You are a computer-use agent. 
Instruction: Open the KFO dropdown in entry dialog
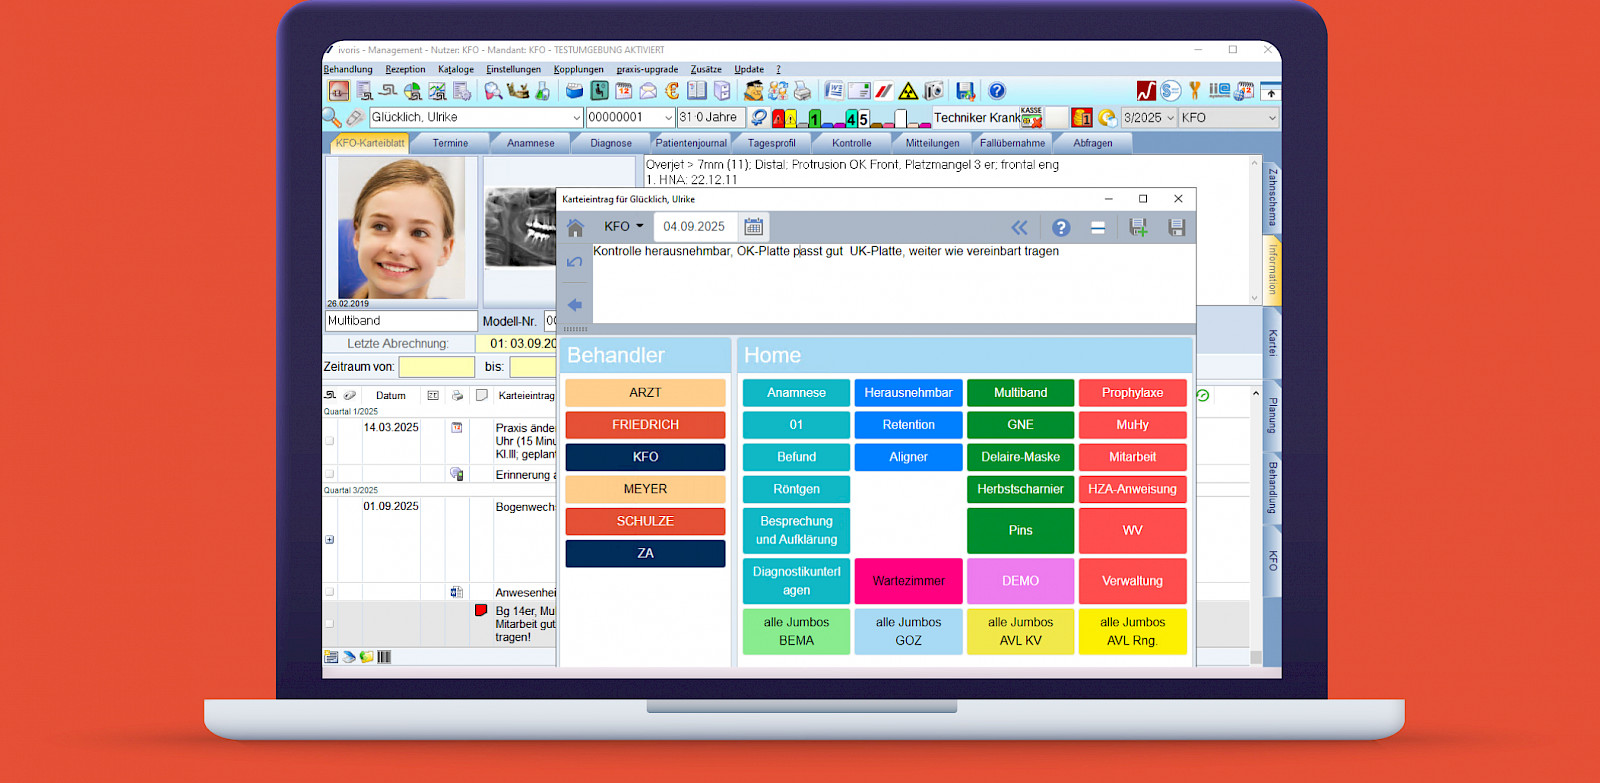point(624,227)
